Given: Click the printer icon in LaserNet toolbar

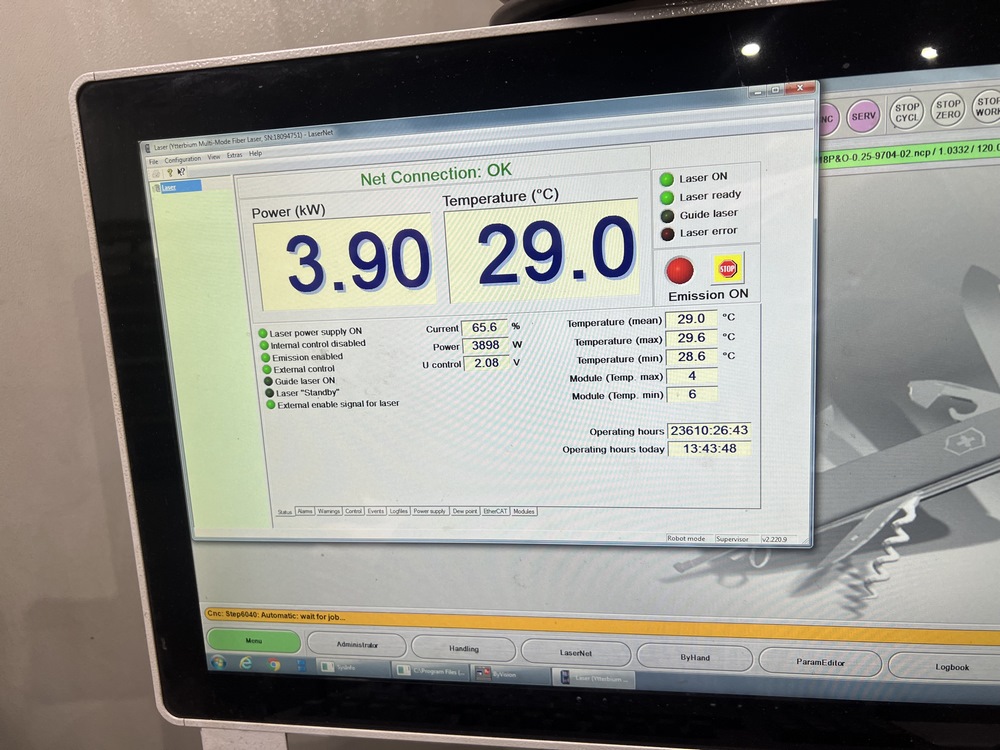Looking at the screenshot, I should click(x=156, y=173).
